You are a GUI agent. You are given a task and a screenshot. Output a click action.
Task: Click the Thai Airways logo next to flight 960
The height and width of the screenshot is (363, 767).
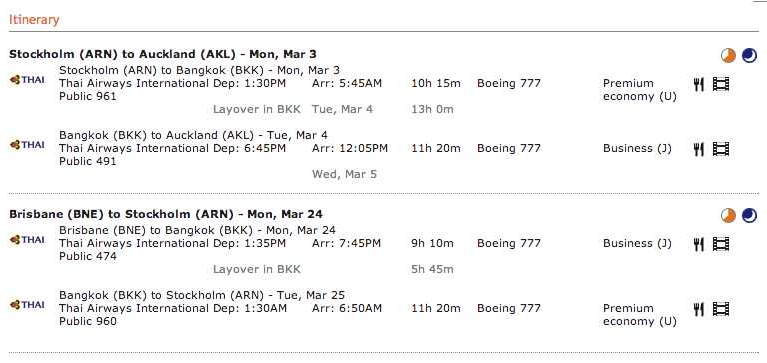(27, 305)
